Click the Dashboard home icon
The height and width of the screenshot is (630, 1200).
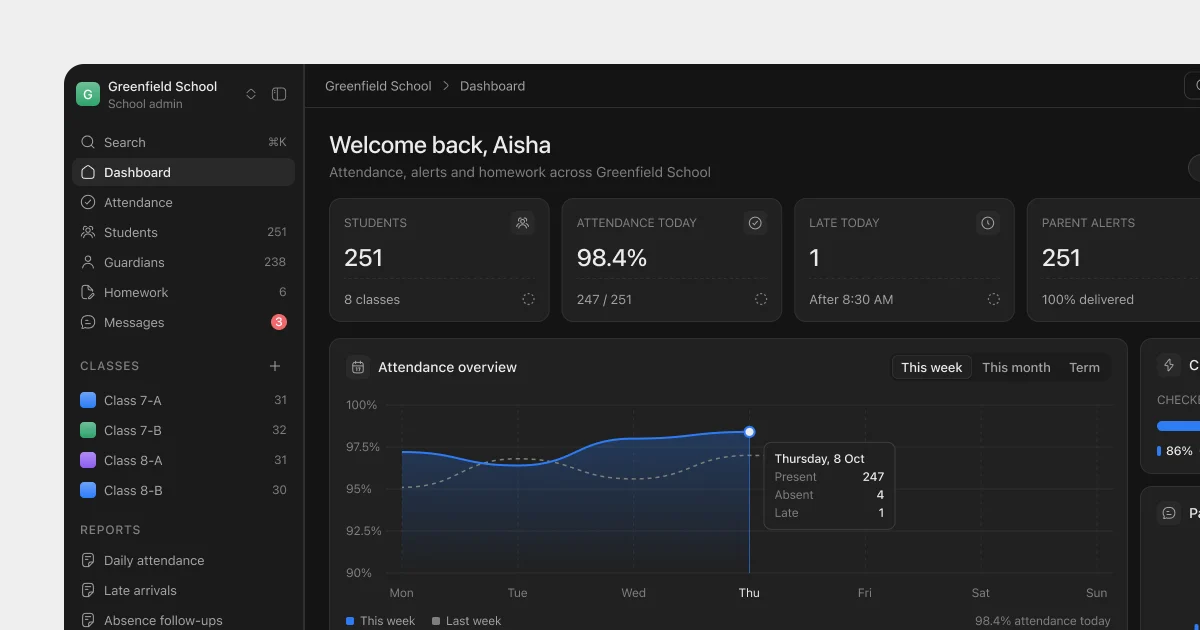pos(88,172)
